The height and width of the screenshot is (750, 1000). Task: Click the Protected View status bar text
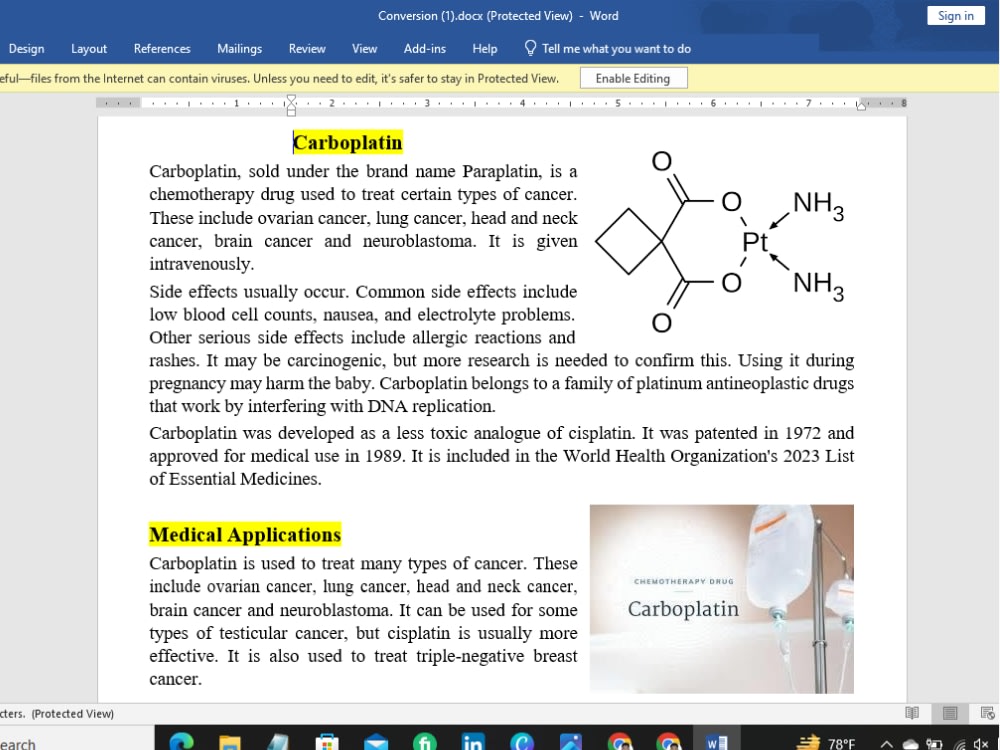coord(73,714)
